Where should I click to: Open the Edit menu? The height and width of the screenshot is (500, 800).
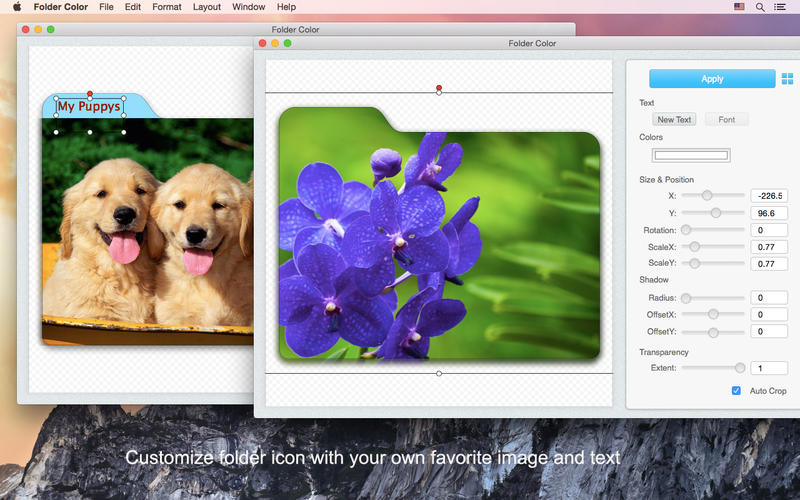coord(133,7)
